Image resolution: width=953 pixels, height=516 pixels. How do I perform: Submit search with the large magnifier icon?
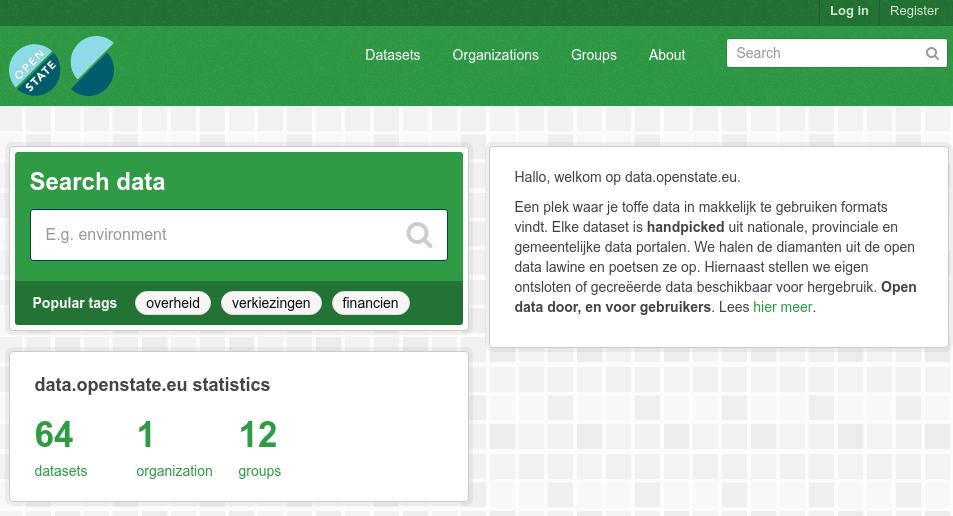coord(419,235)
